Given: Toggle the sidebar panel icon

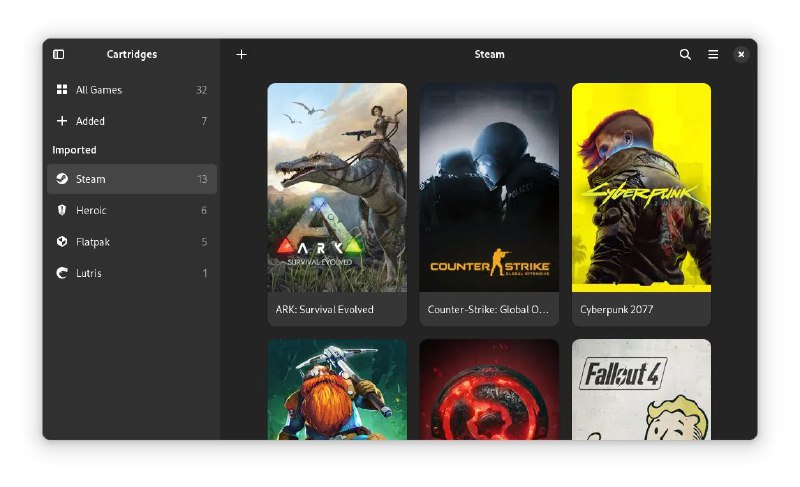Looking at the screenshot, I should point(59,54).
